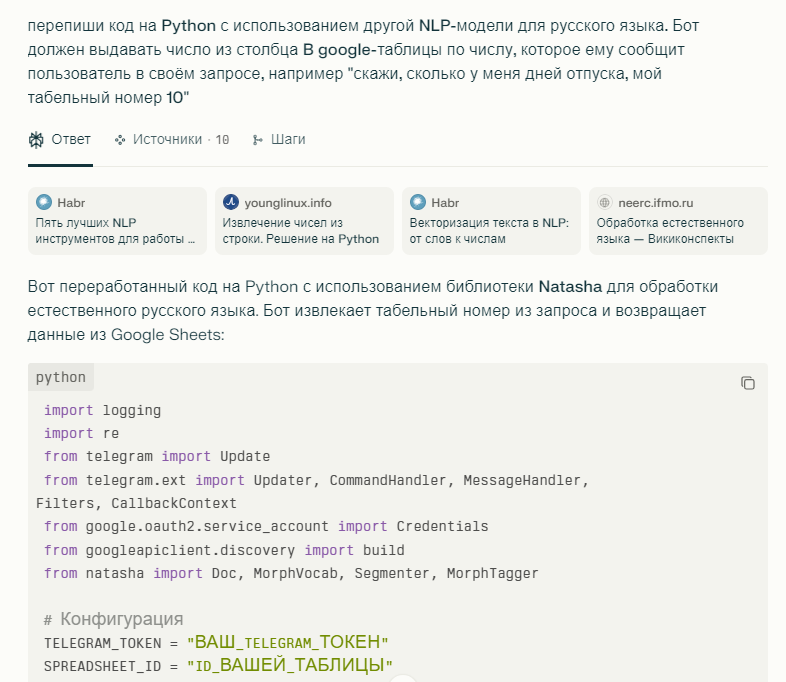Image resolution: width=786 pixels, height=682 pixels.
Task: Click the sources icon beside Источники
Action: (120, 140)
